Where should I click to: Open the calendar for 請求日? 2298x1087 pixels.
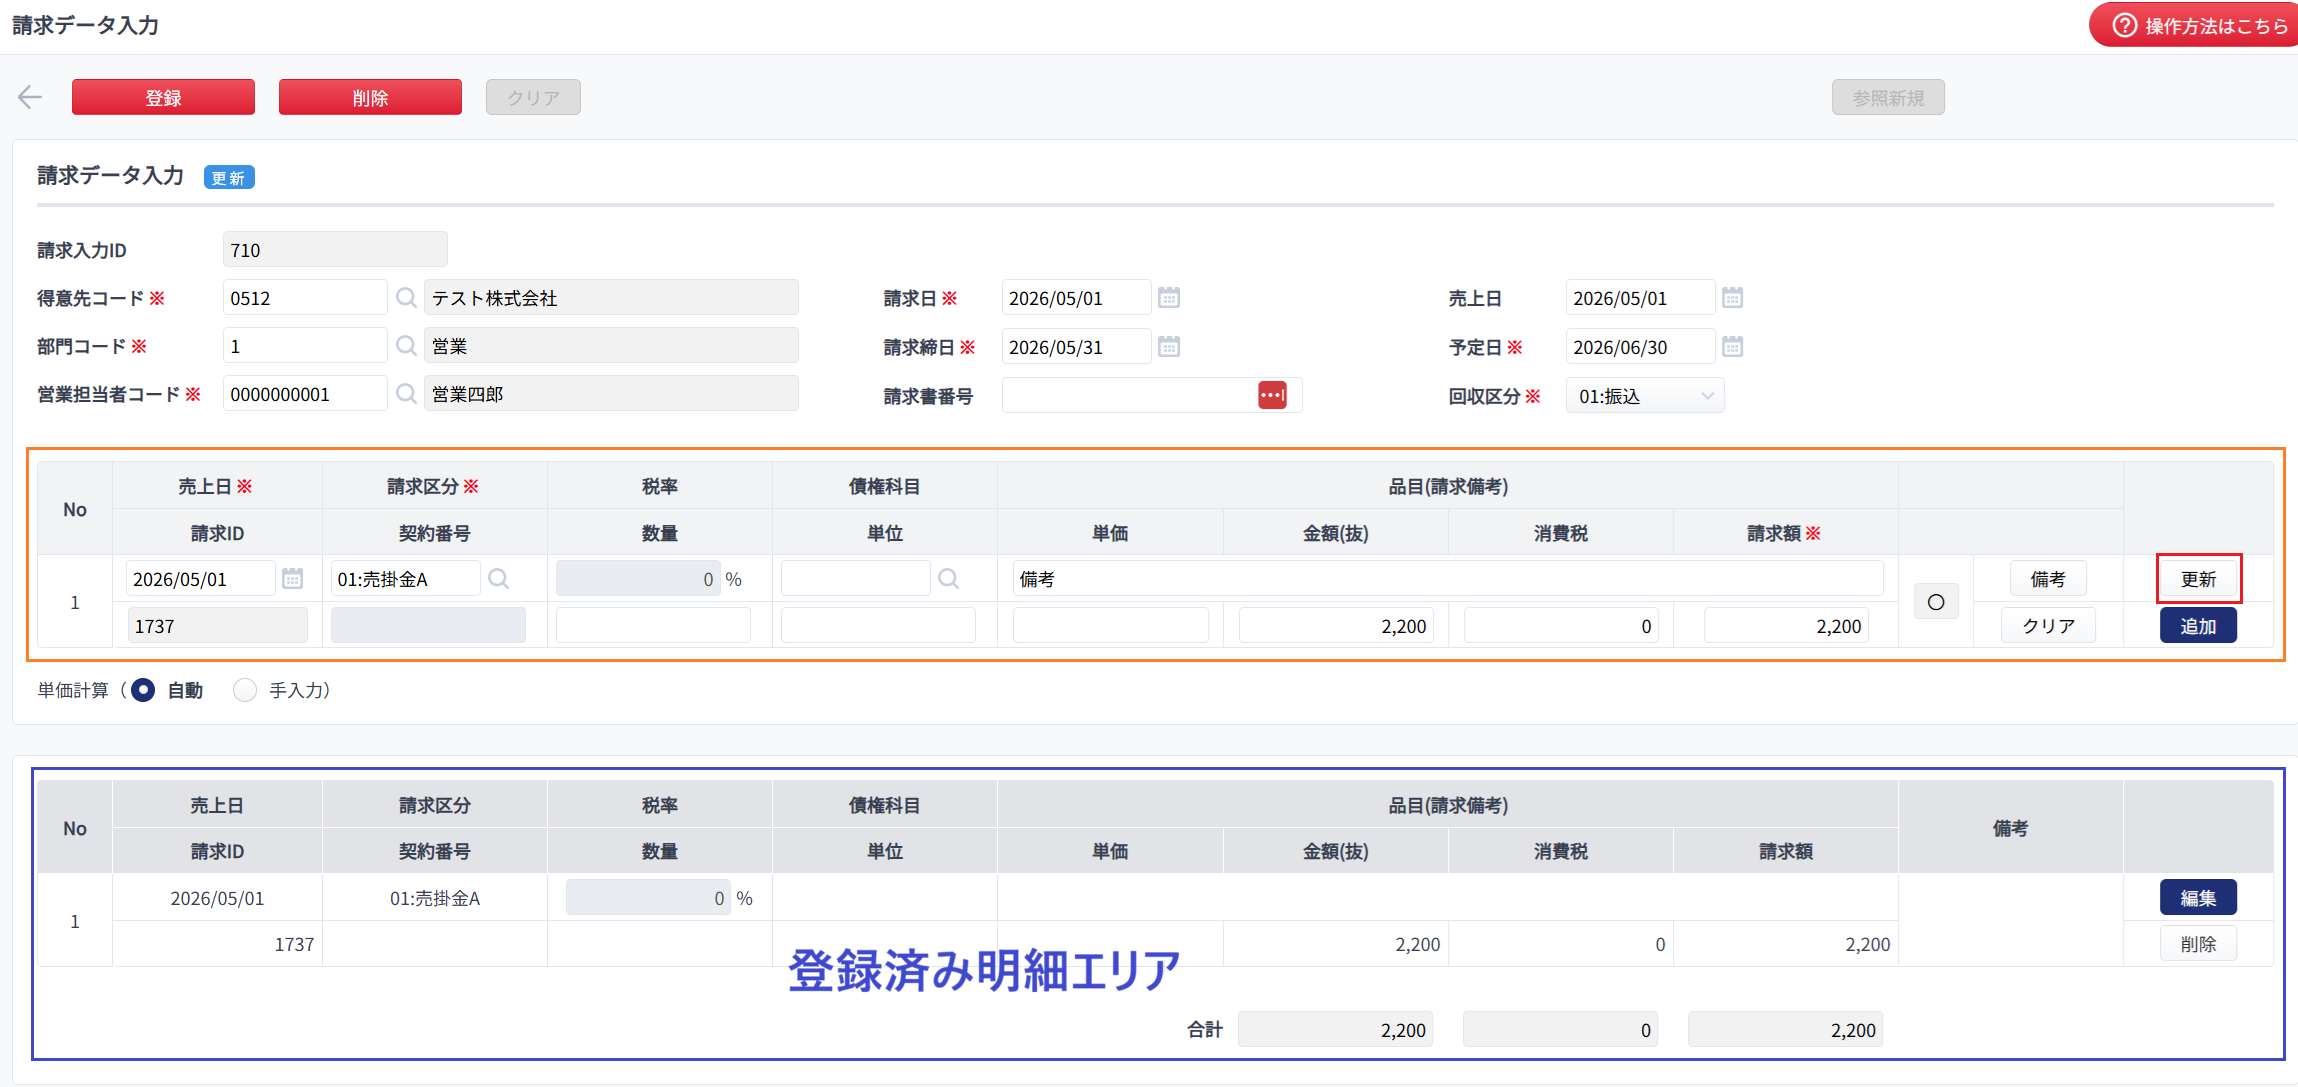pyautogui.click(x=1169, y=298)
